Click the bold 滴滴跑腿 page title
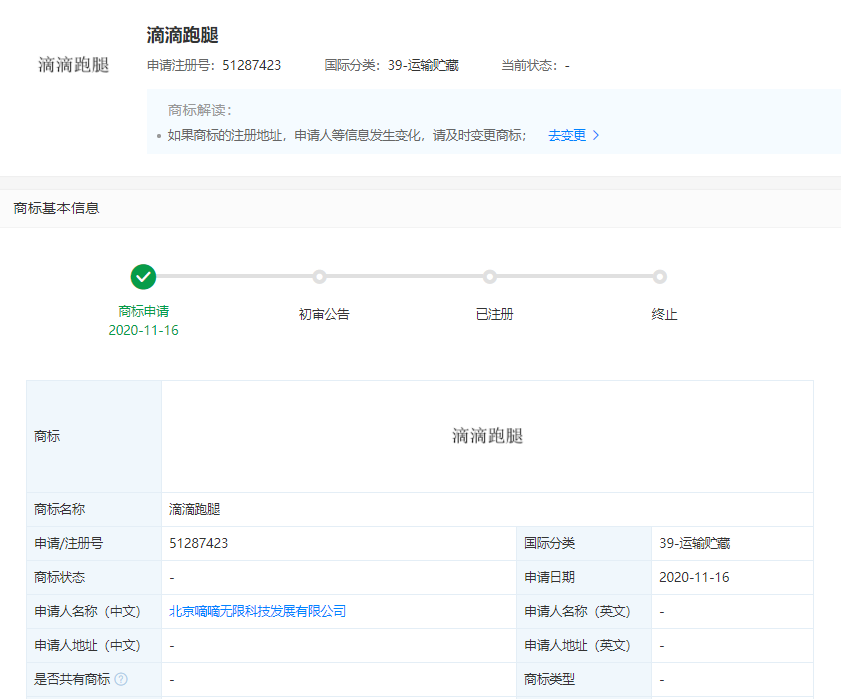 coord(182,35)
